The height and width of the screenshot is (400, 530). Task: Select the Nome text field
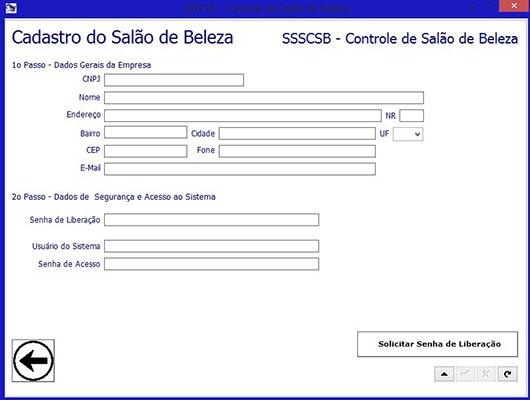coord(264,98)
